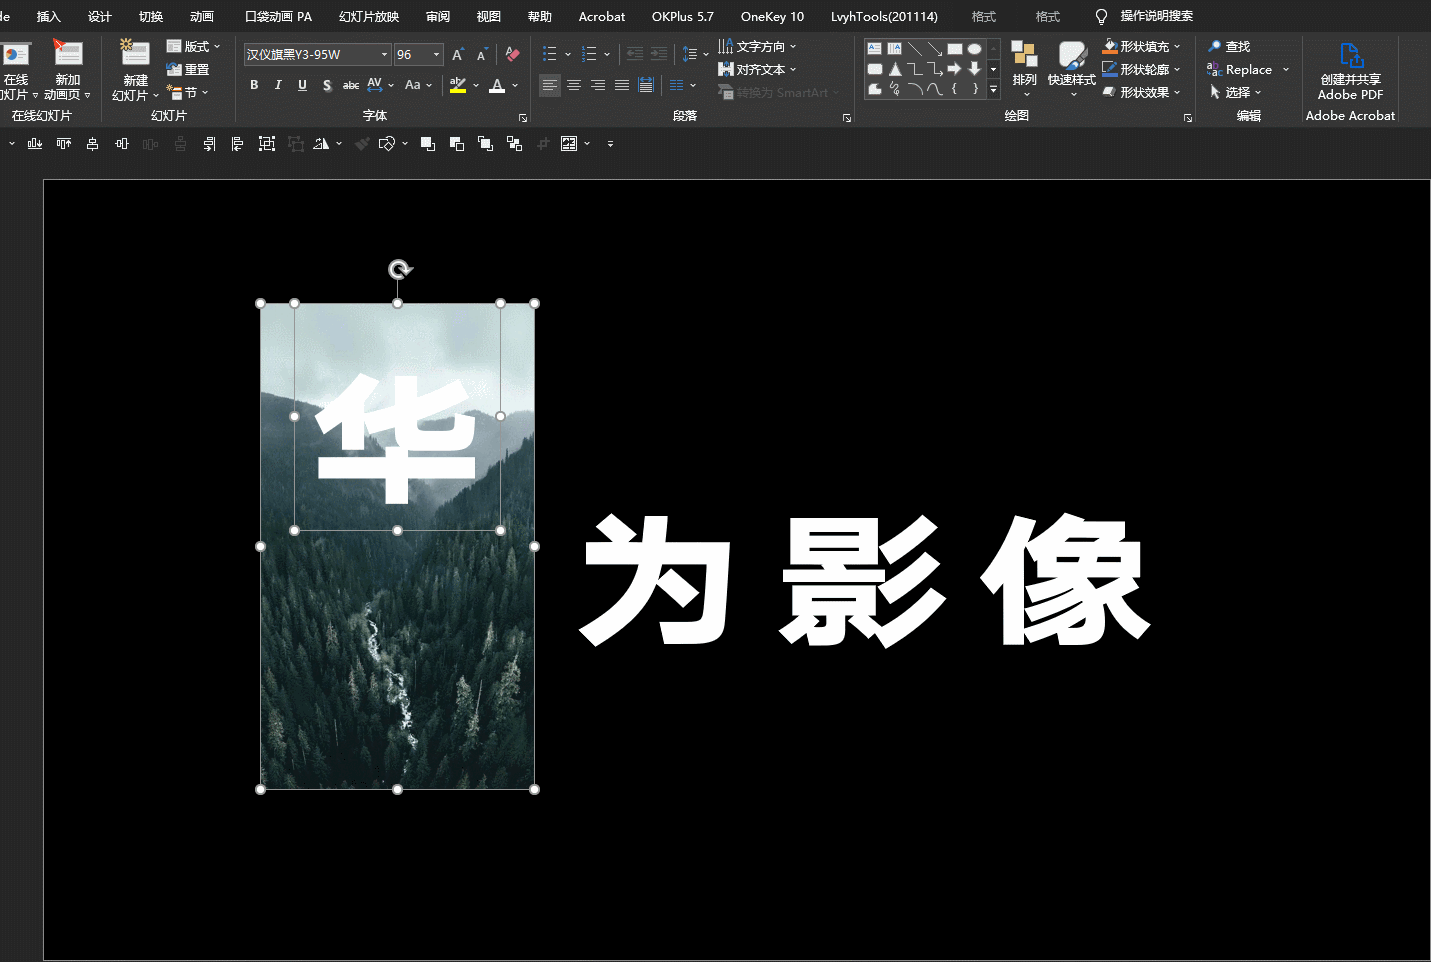
Task: Select the right block arrow shape
Action: [x=954, y=69]
